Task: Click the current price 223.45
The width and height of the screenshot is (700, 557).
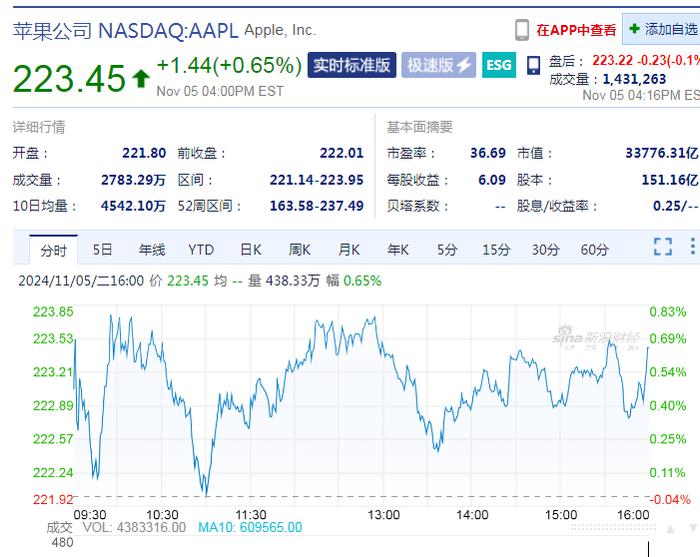Action: pos(69,79)
